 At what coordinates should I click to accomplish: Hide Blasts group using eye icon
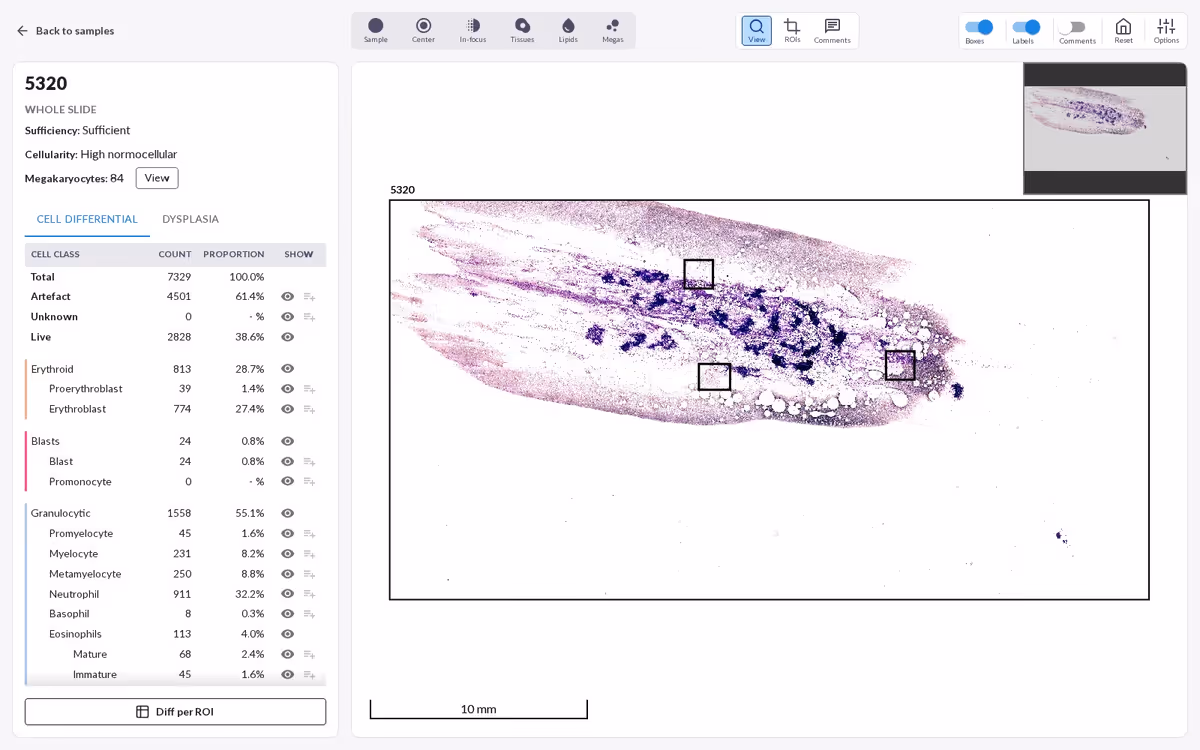288,441
